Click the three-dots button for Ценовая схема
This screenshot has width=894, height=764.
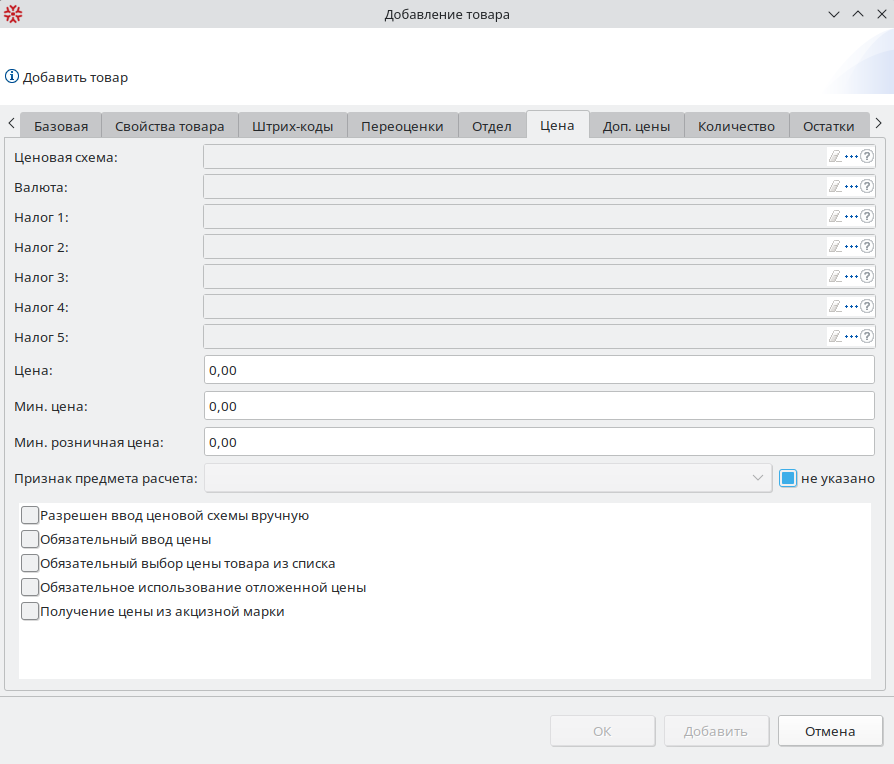[x=852, y=157]
